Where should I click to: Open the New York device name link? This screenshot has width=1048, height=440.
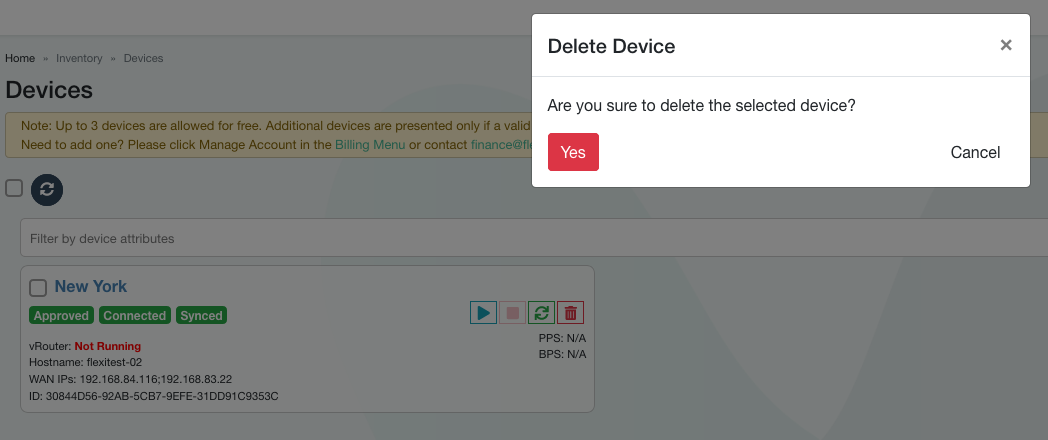tap(90, 286)
